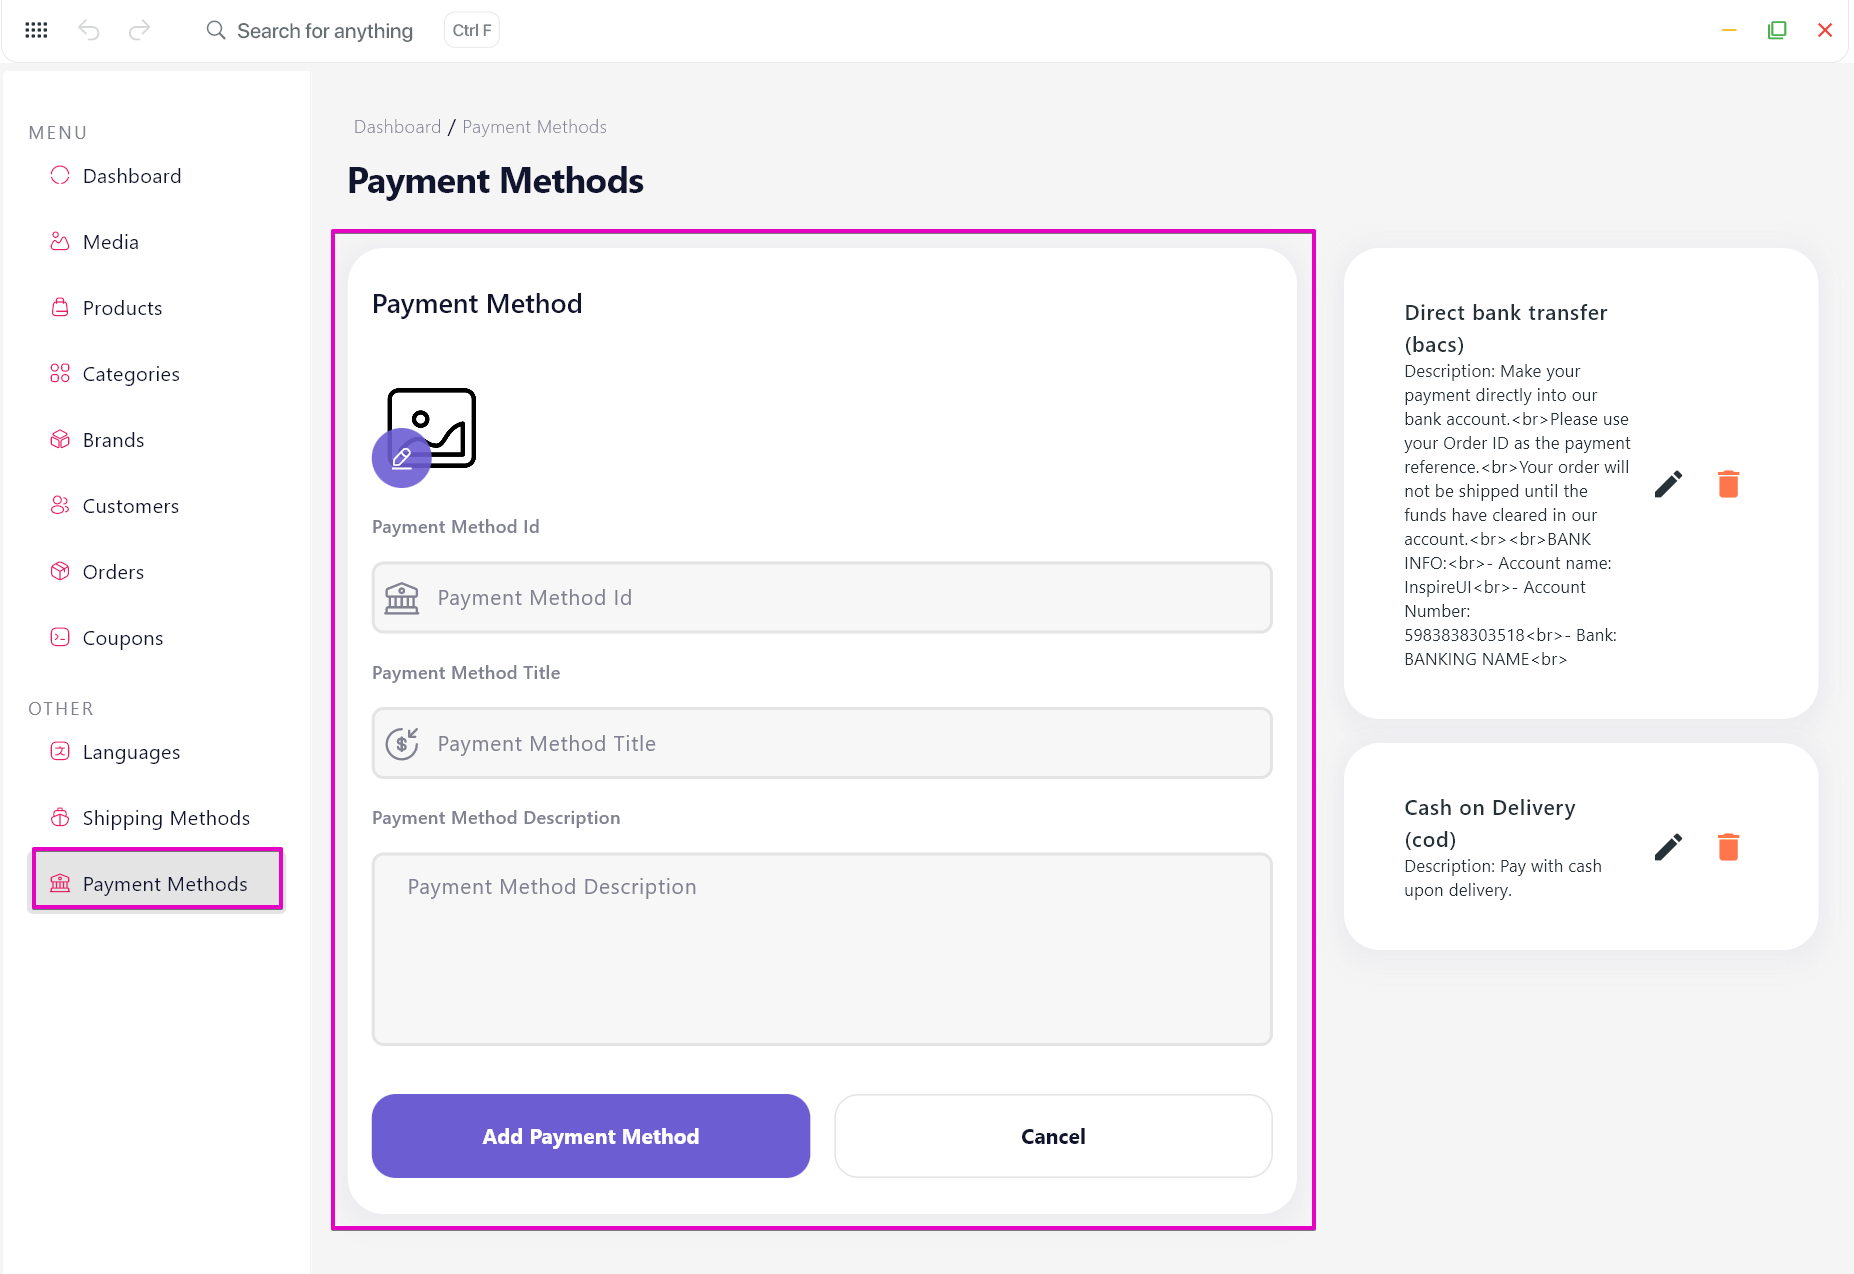Click the redo arrow icon
The width and height of the screenshot is (1854, 1274).
(140, 30)
